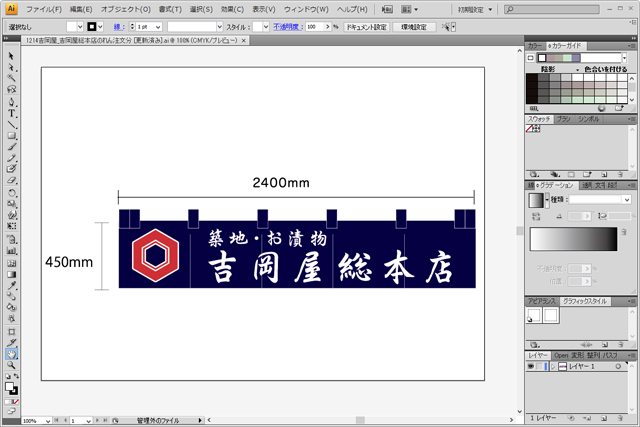The height and width of the screenshot is (427, 640).
Task: Open the arrange documents layout icon
Action: (x=411, y=8)
